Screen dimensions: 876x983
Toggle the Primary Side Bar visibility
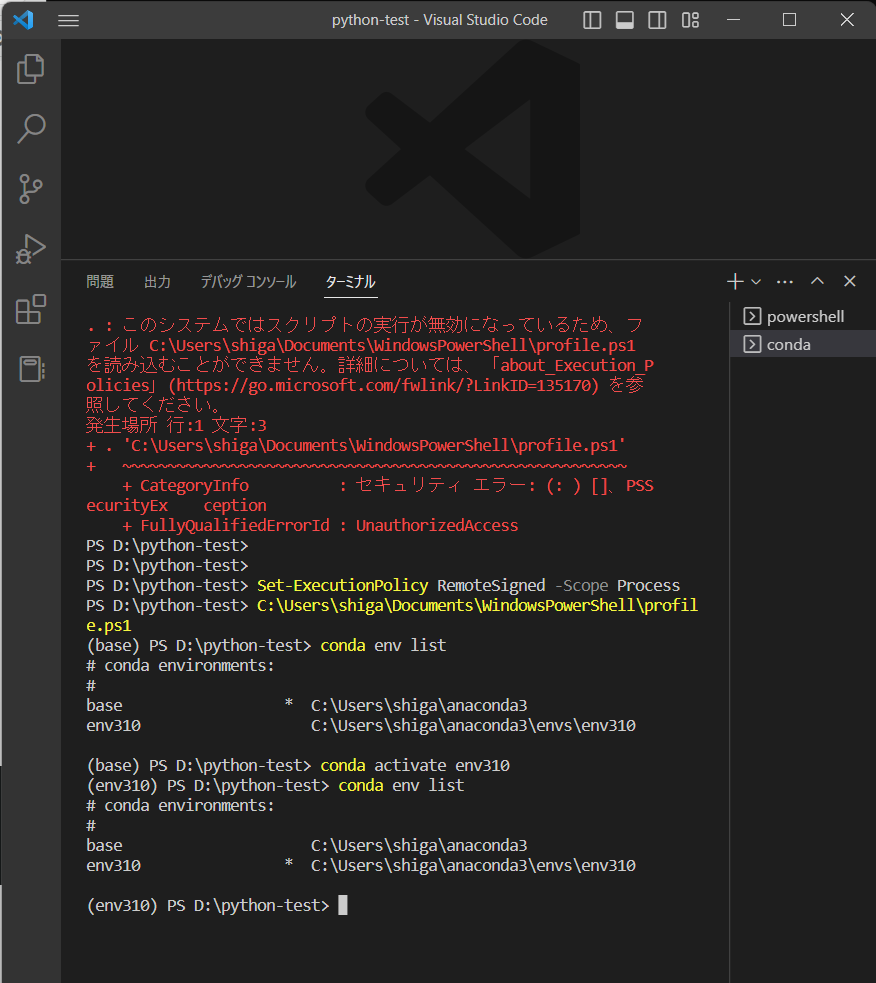click(591, 20)
